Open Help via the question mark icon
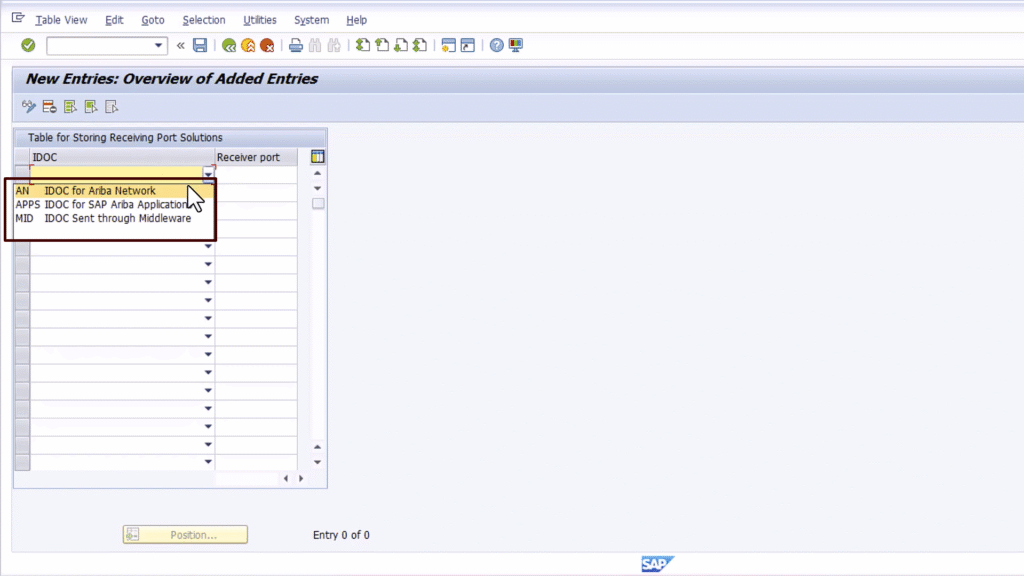This screenshot has height=576, width=1024. click(x=496, y=45)
